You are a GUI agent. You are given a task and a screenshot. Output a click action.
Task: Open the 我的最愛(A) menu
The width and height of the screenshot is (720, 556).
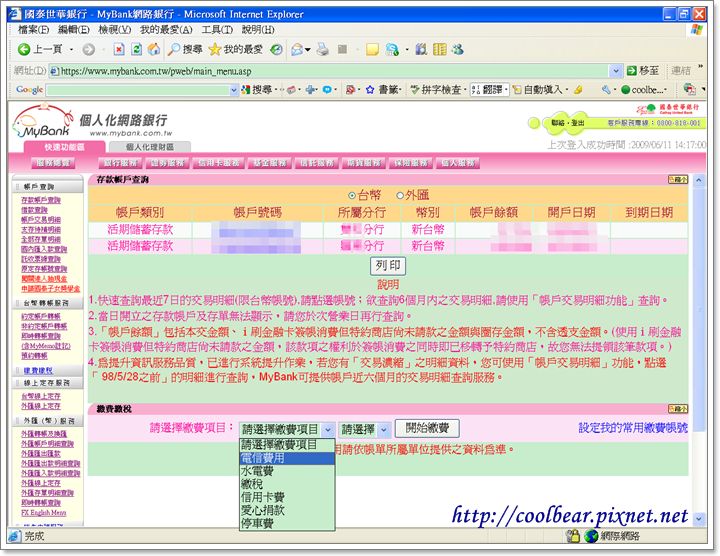(166, 29)
